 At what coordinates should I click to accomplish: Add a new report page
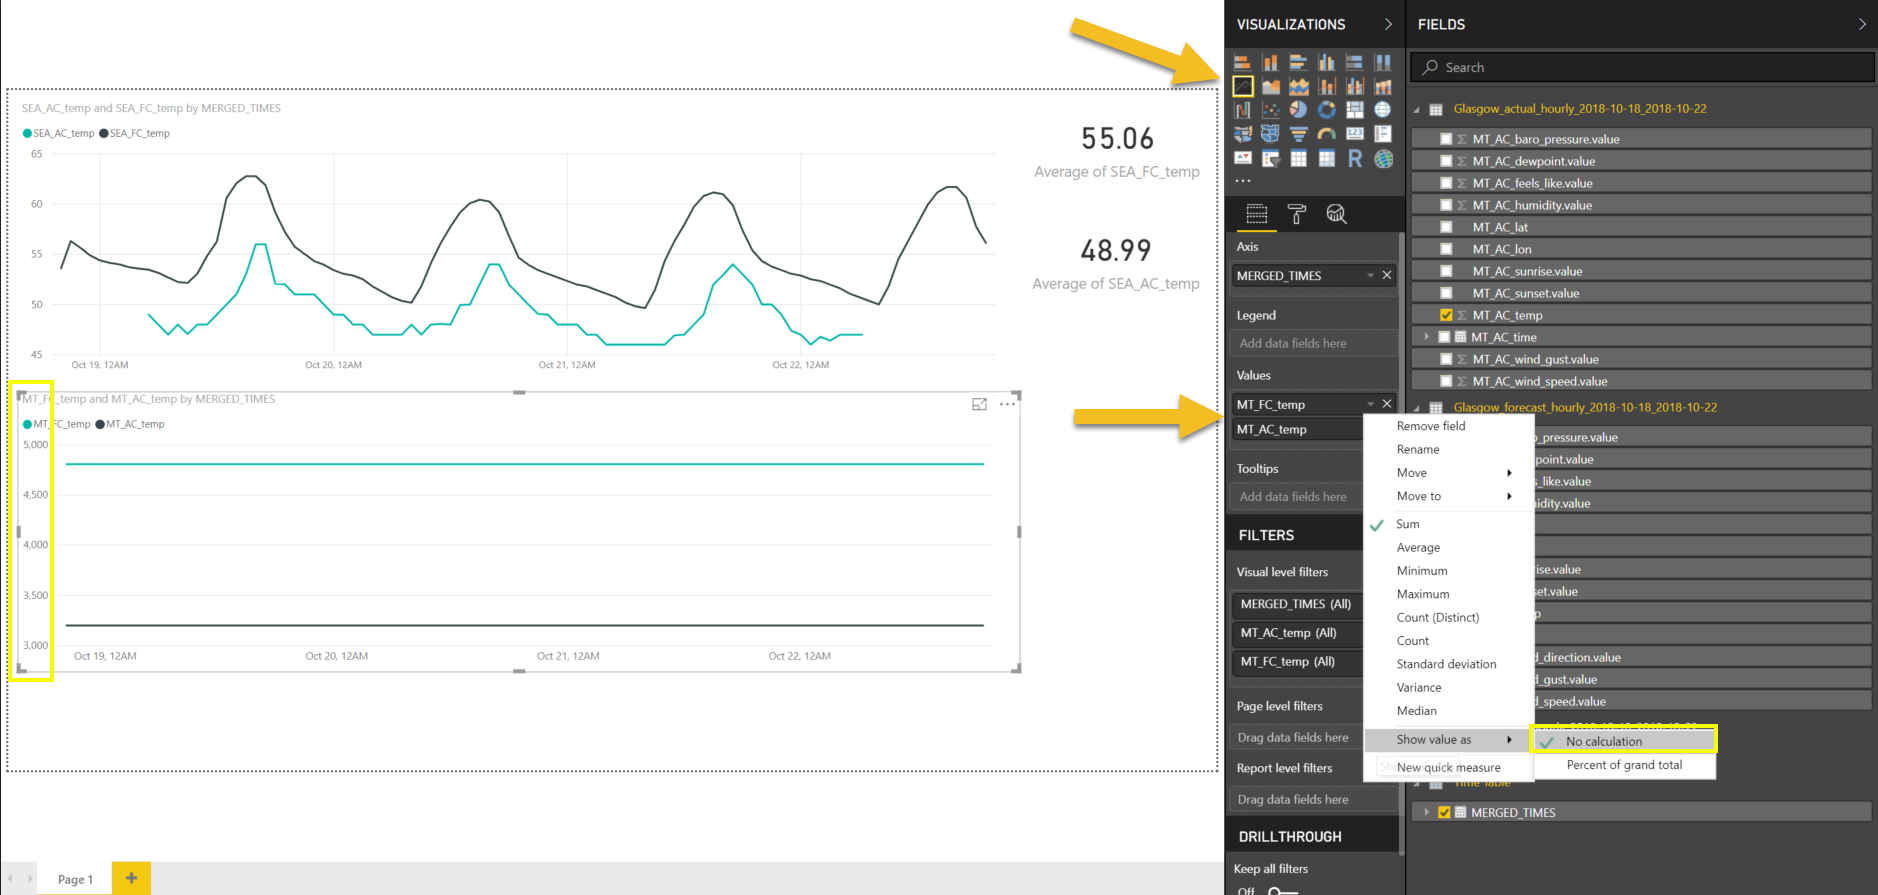pos(131,878)
